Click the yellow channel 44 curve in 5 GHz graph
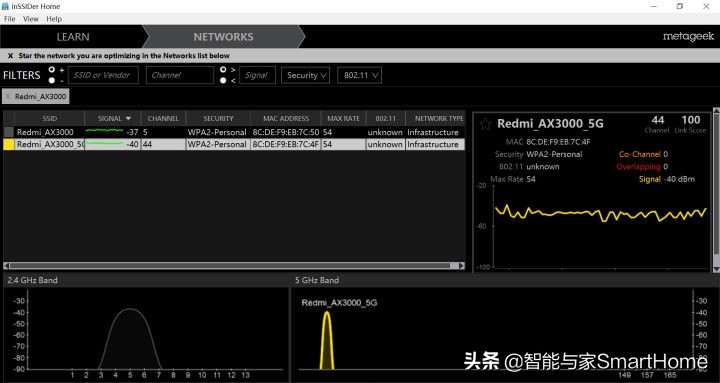720x383 pixels. (326, 340)
